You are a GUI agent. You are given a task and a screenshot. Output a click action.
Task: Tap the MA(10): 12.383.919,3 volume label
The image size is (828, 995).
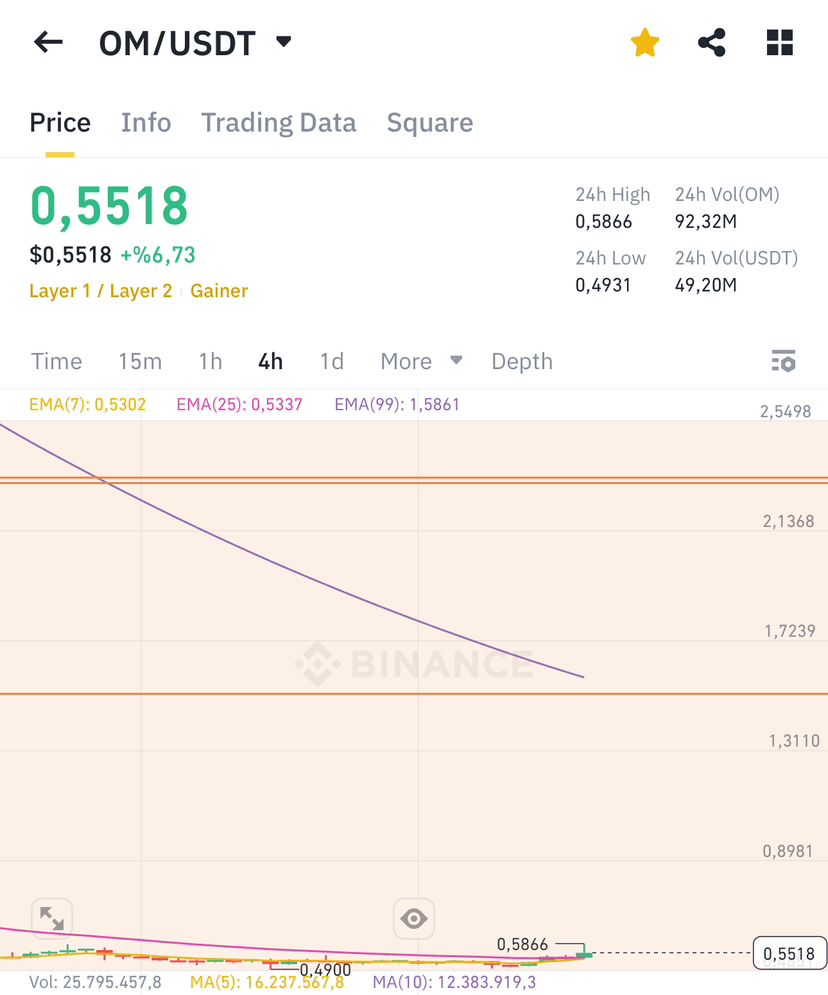tap(454, 982)
